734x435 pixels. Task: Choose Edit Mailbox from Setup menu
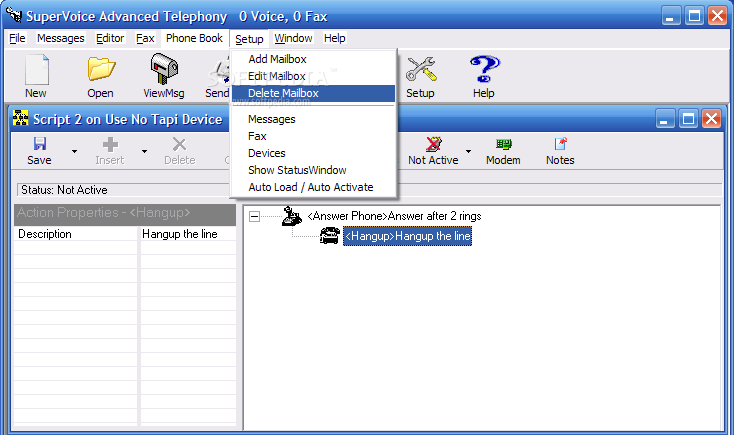pos(313,76)
